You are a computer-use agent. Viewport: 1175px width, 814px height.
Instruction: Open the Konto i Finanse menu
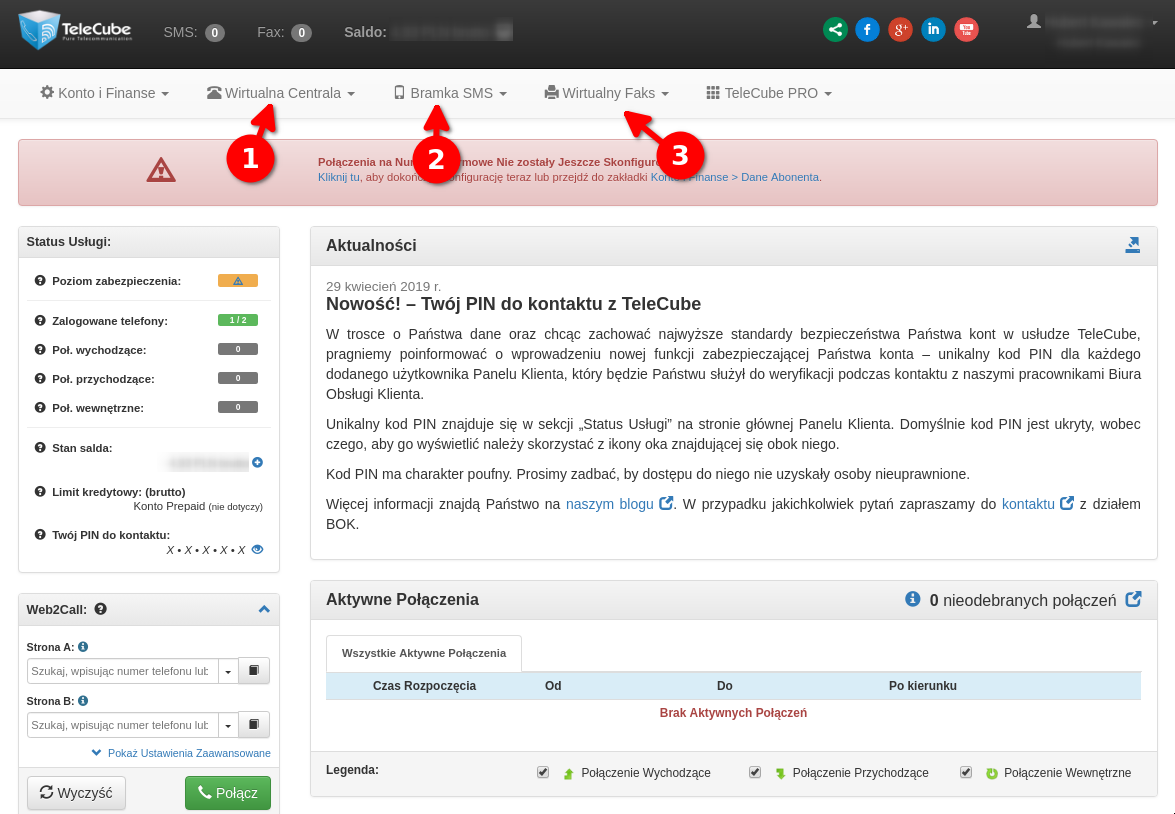(105, 93)
